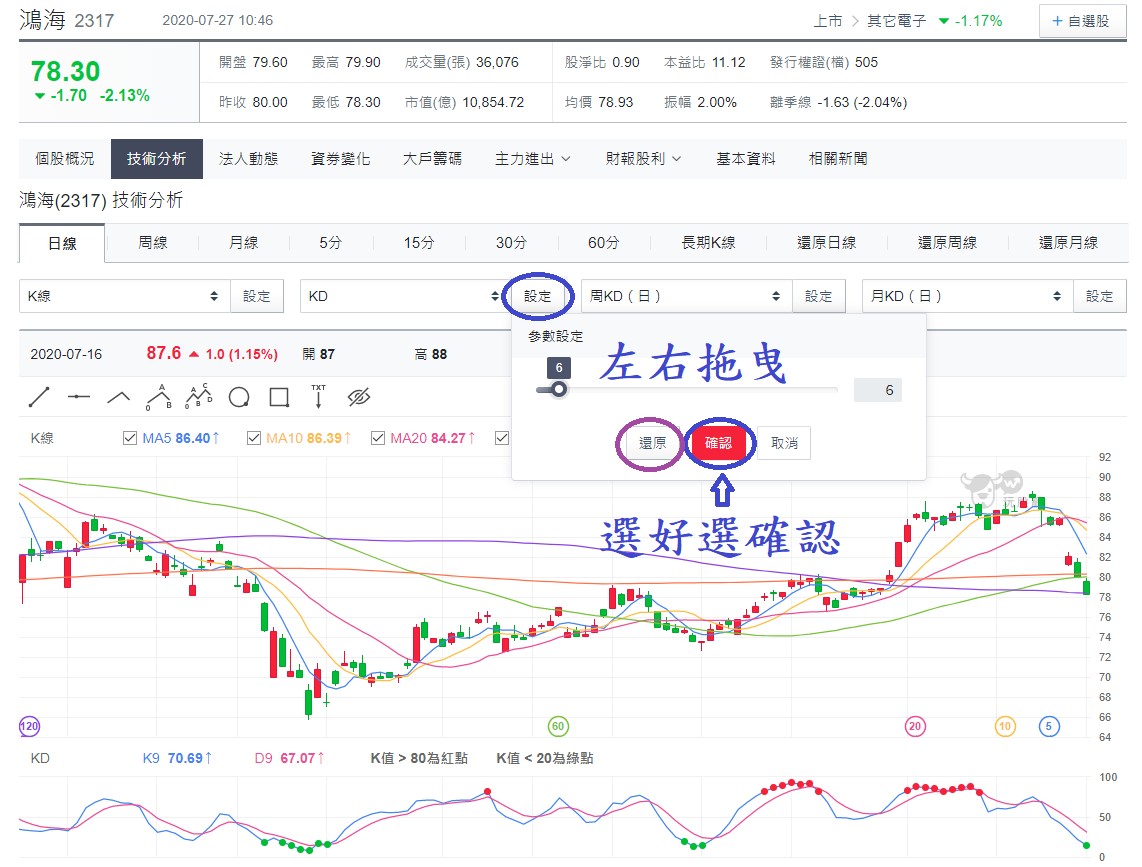This screenshot has height=867, width=1142.
Task: Open the 其它電子 category link
Action: click(x=897, y=21)
